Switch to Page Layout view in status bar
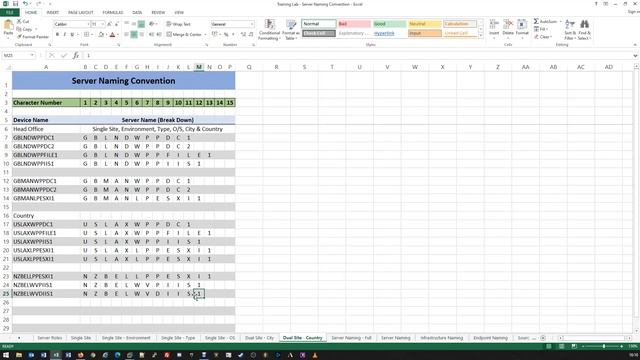 (562, 346)
